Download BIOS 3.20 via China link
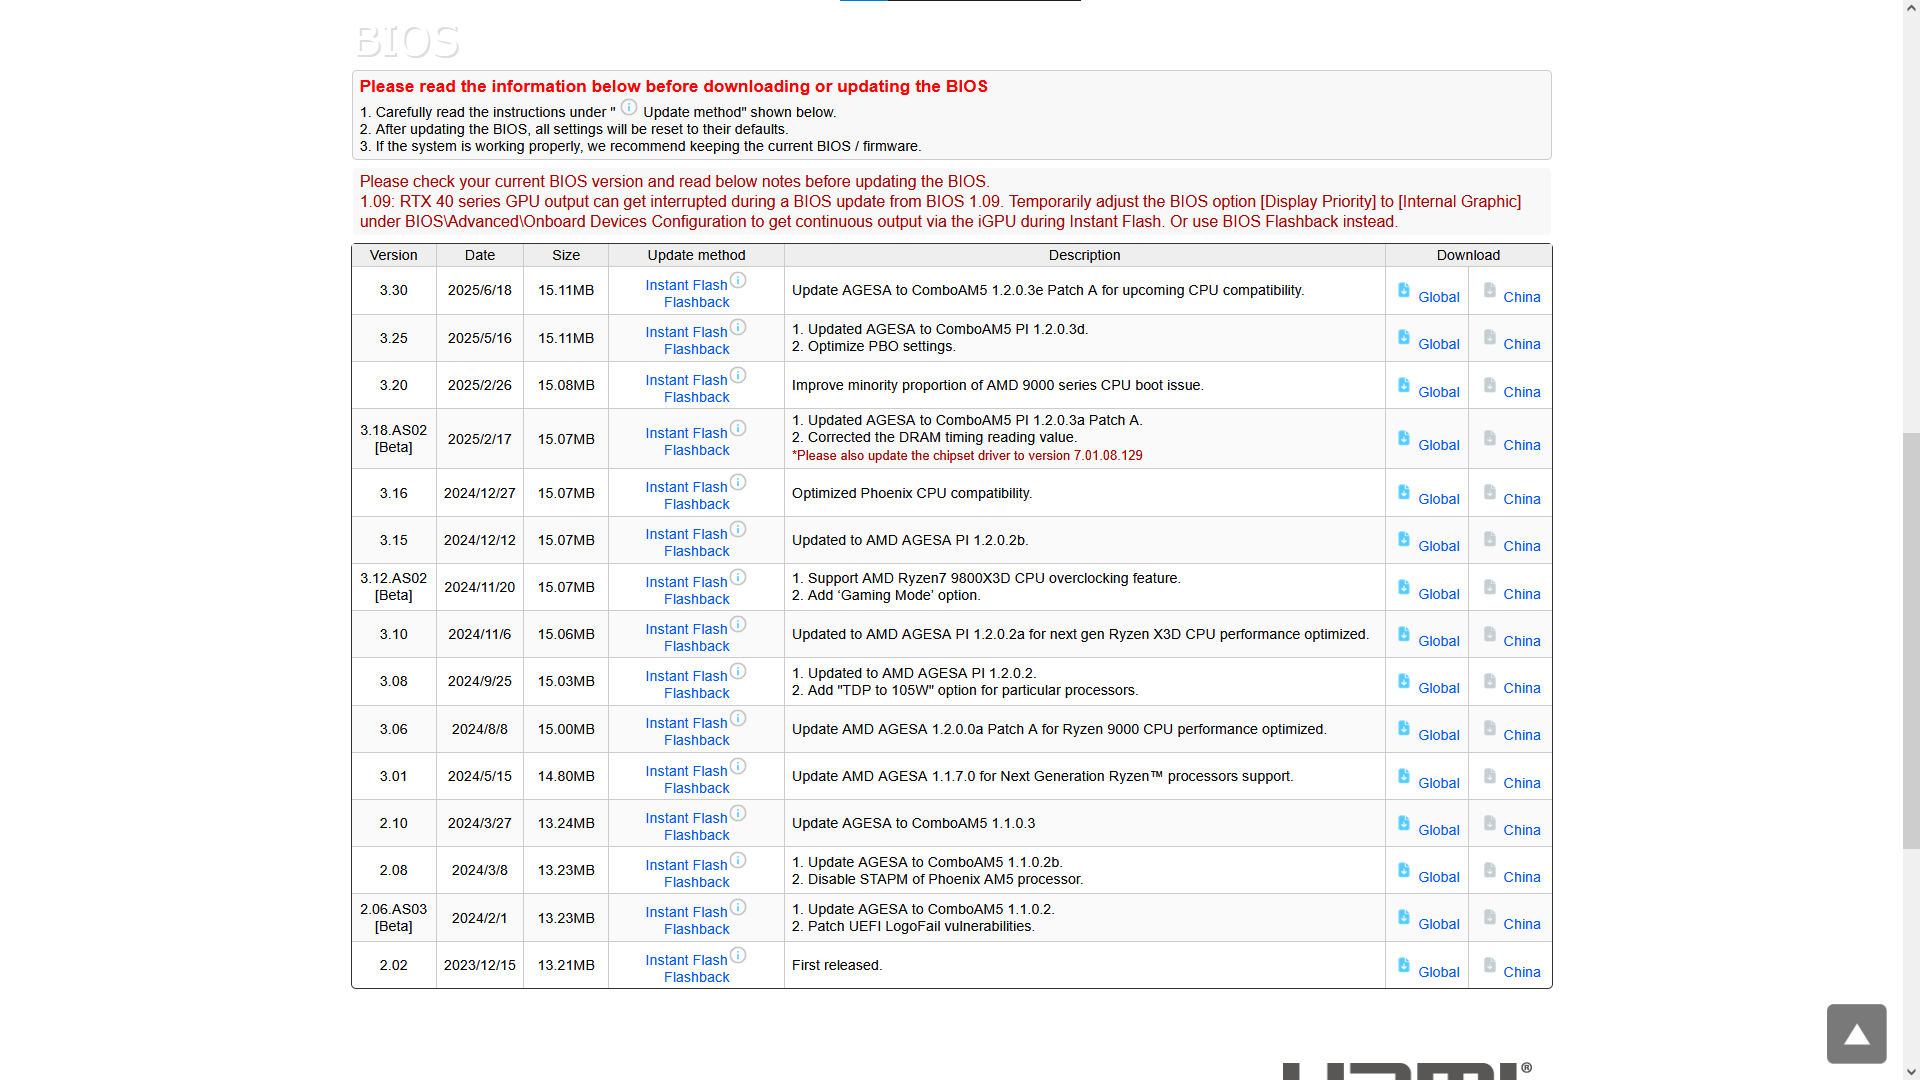 (x=1521, y=392)
